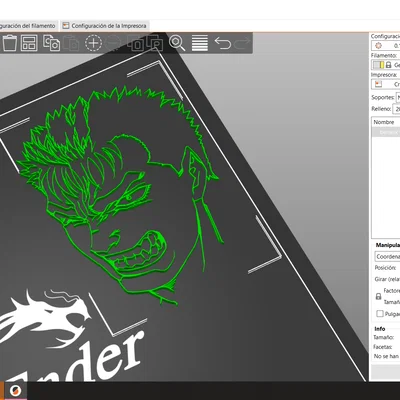
Task: Click the lock icon beside the filament preset
Action: tap(388, 65)
